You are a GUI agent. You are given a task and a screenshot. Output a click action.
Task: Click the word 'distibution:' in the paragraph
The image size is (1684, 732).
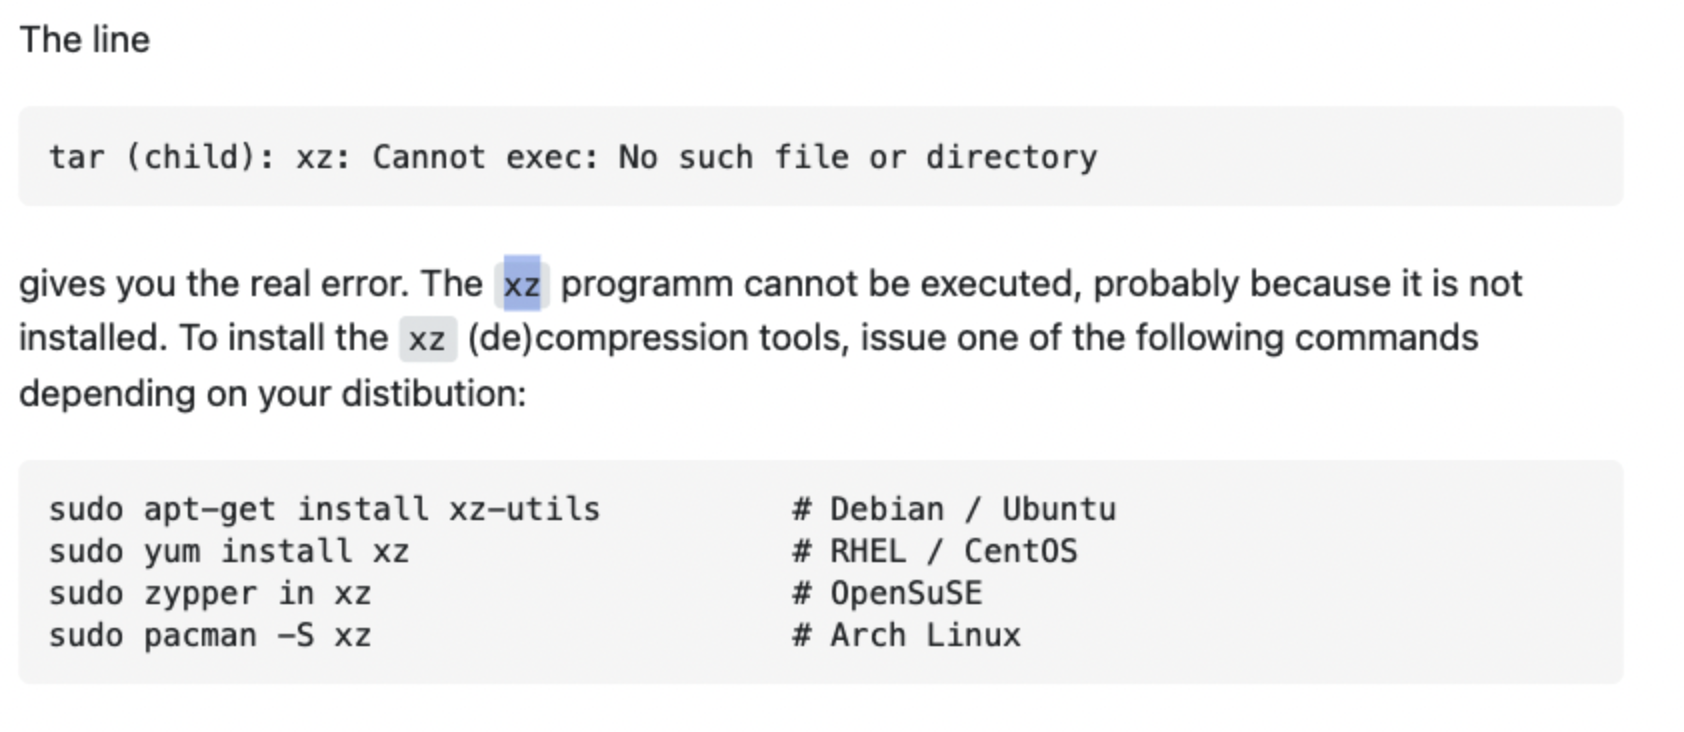(434, 393)
